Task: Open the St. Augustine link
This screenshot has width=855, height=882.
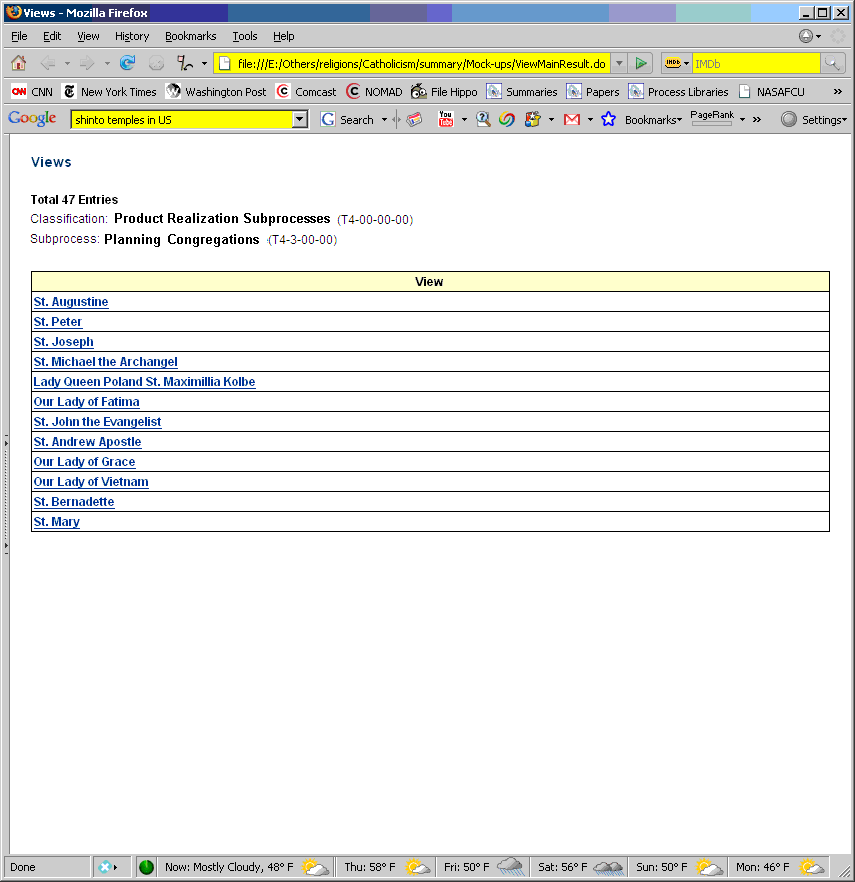Action: pos(71,302)
